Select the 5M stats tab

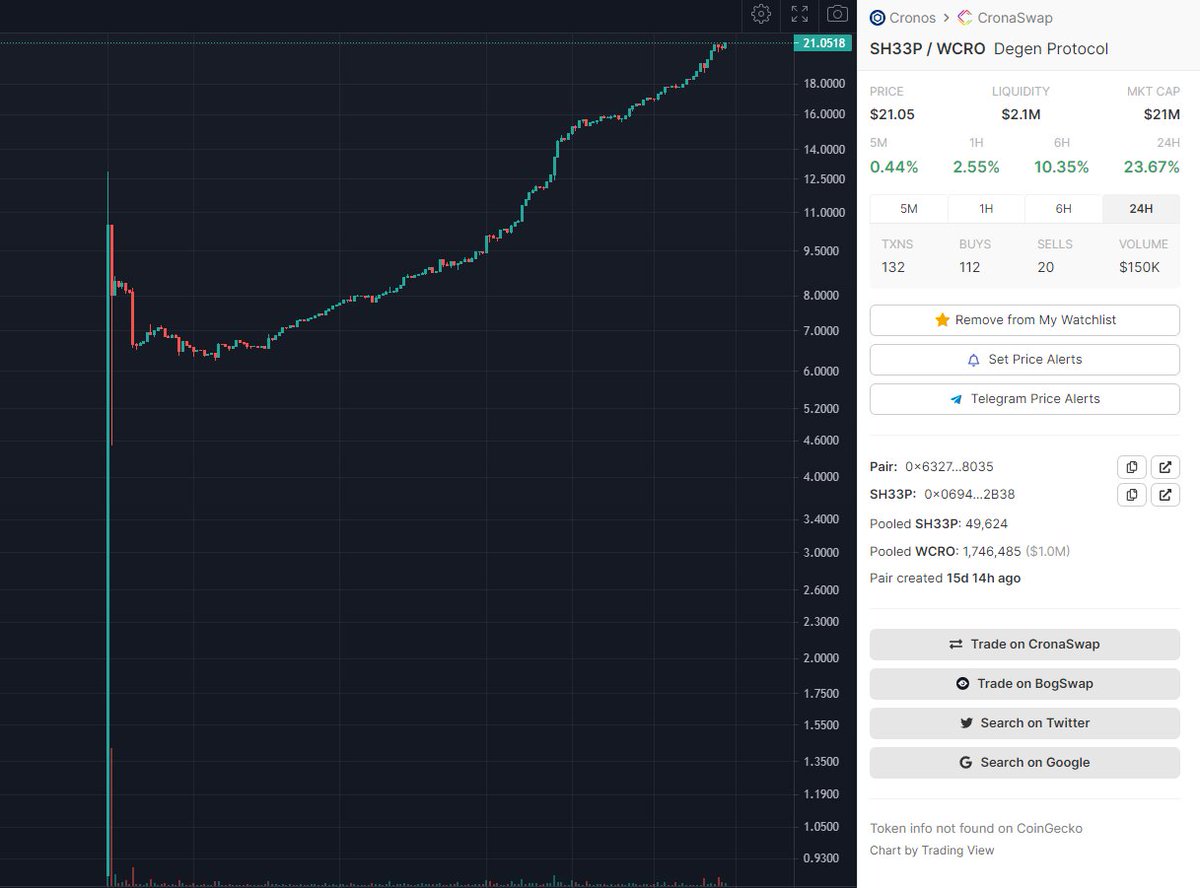pos(909,208)
